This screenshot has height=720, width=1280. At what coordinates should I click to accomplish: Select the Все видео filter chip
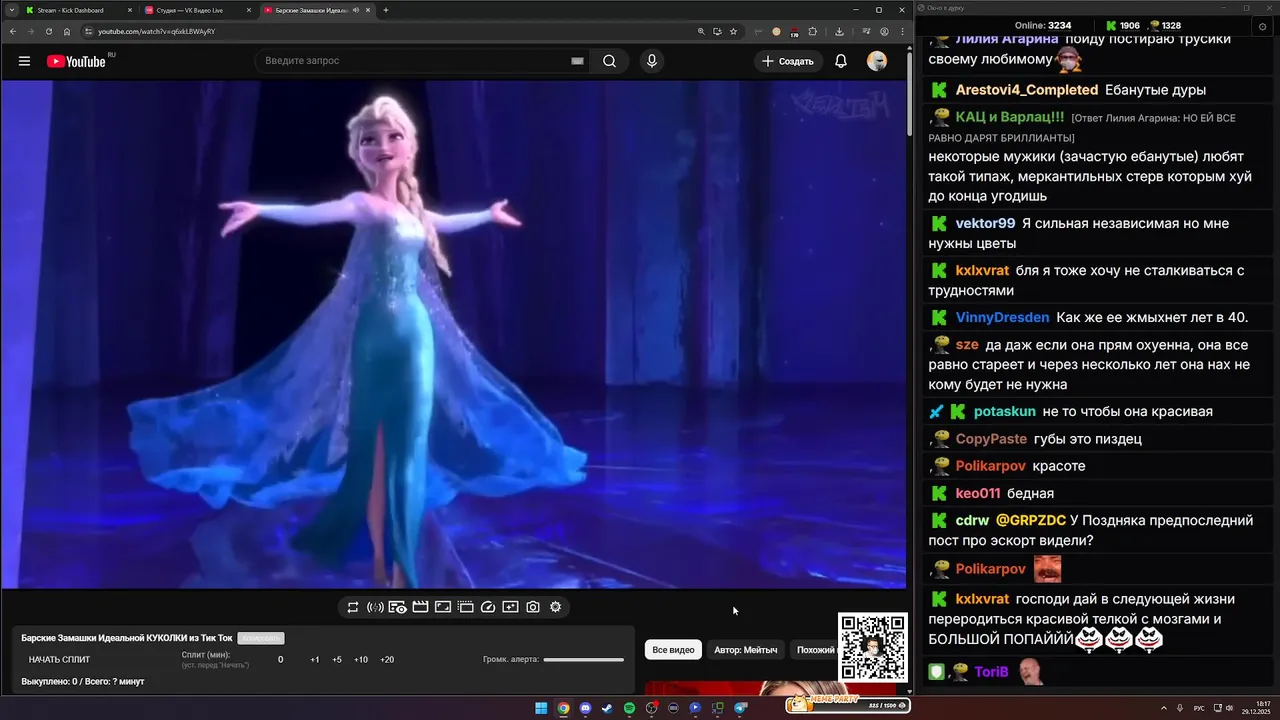(673, 650)
